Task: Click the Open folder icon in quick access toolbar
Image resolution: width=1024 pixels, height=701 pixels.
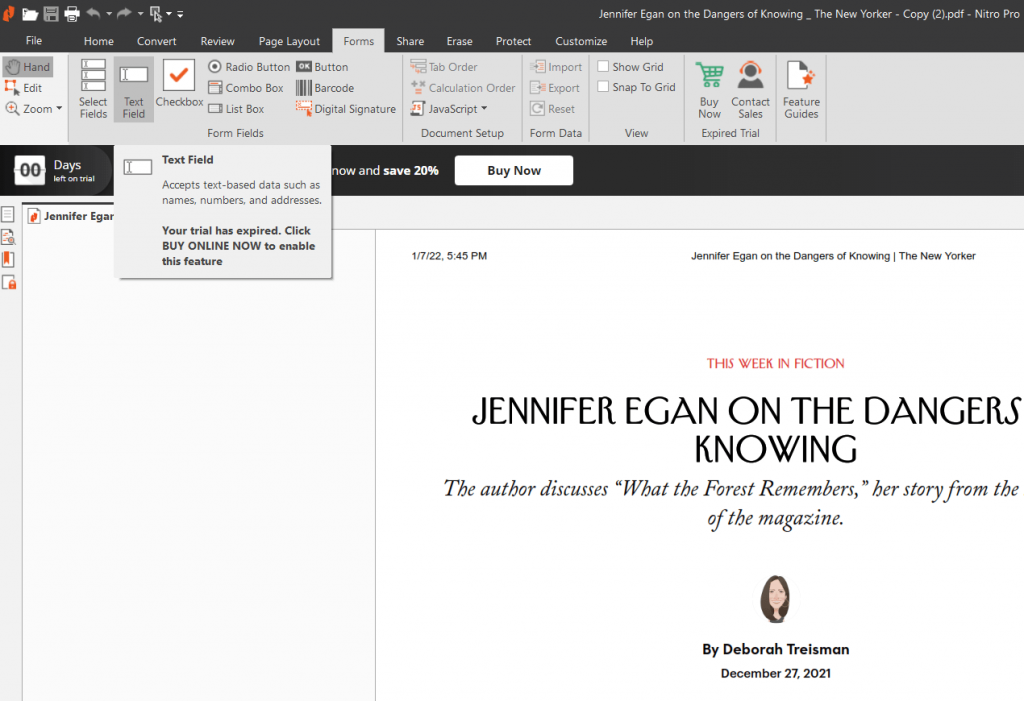Action: [29, 14]
